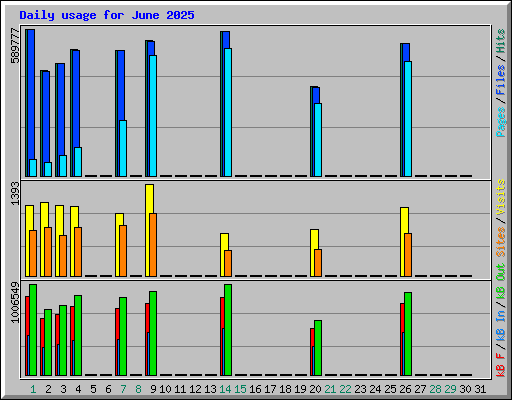The height and width of the screenshot is (400, 512).
Task: Click the day 9 orange sites bar
Action: pyautogui.click(x=153, y=245)
